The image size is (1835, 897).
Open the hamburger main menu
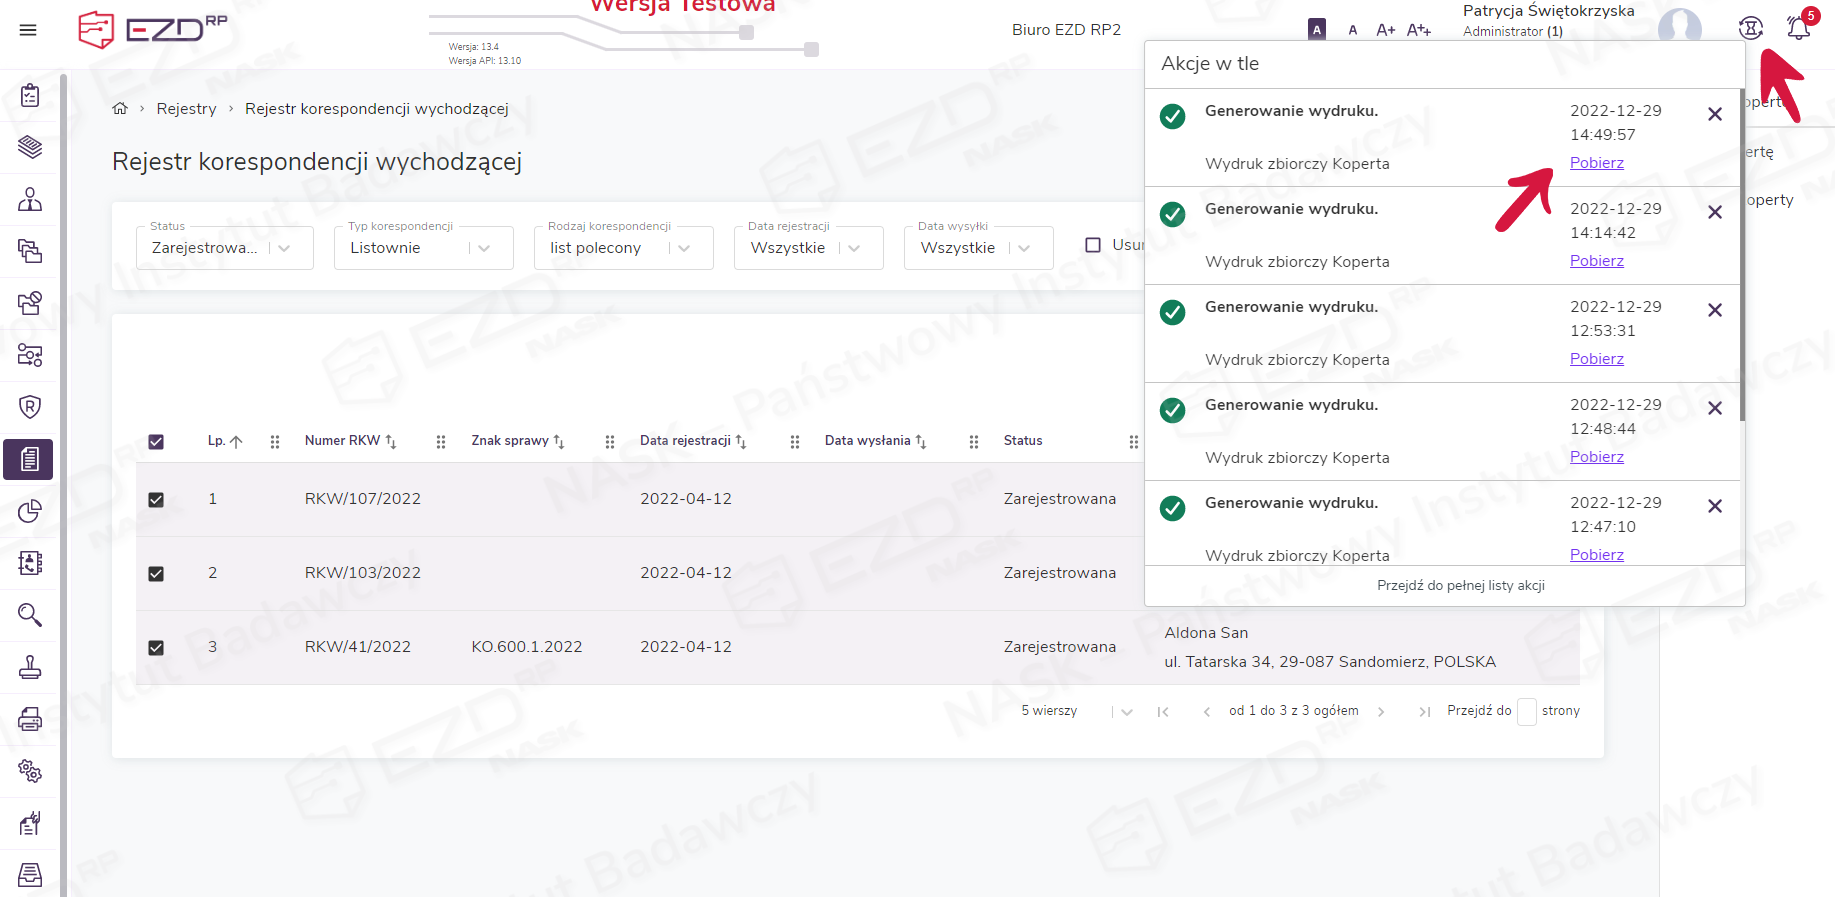pyautogui.click(x=28, y=30)
